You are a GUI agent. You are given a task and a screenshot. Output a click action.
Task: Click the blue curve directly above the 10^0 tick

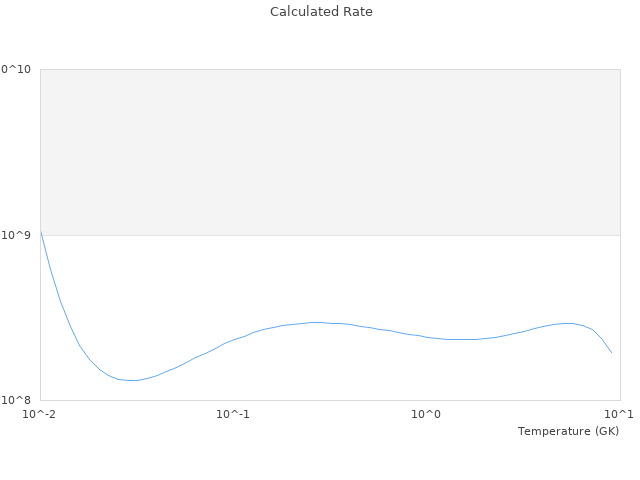tap(426, 337)
